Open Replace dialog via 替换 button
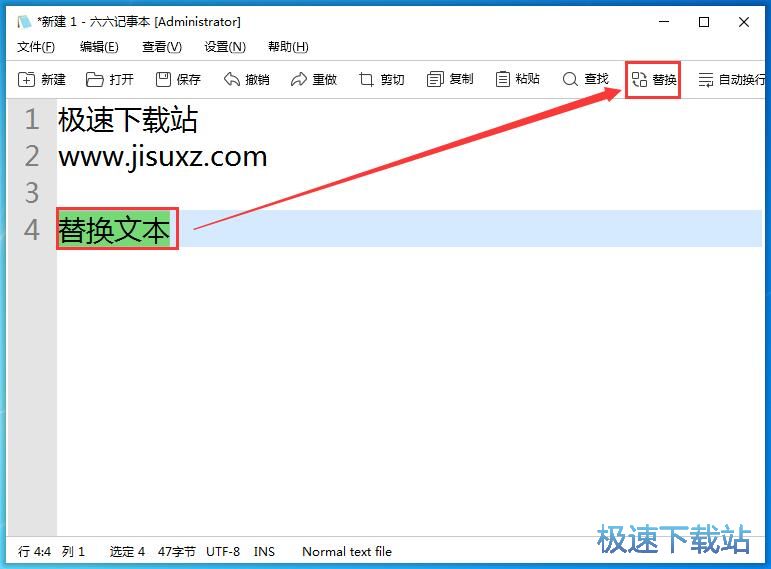This screenshot has width=771, height=569. (x=653, y=79)
